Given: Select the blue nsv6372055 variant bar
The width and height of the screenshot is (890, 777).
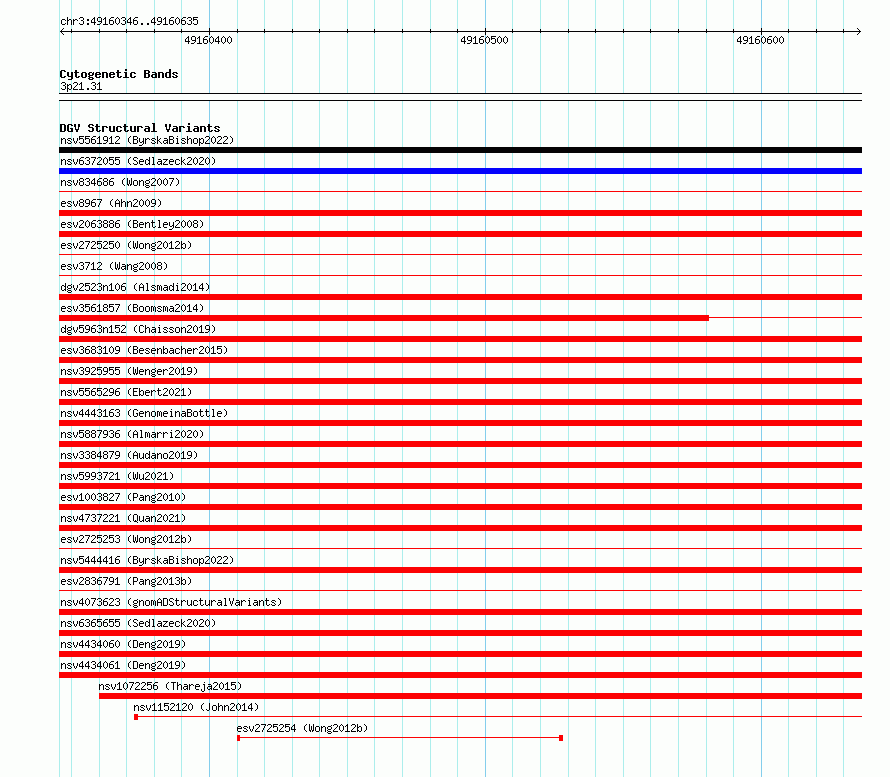Looking at the screenshot, I should click(460, 171).
